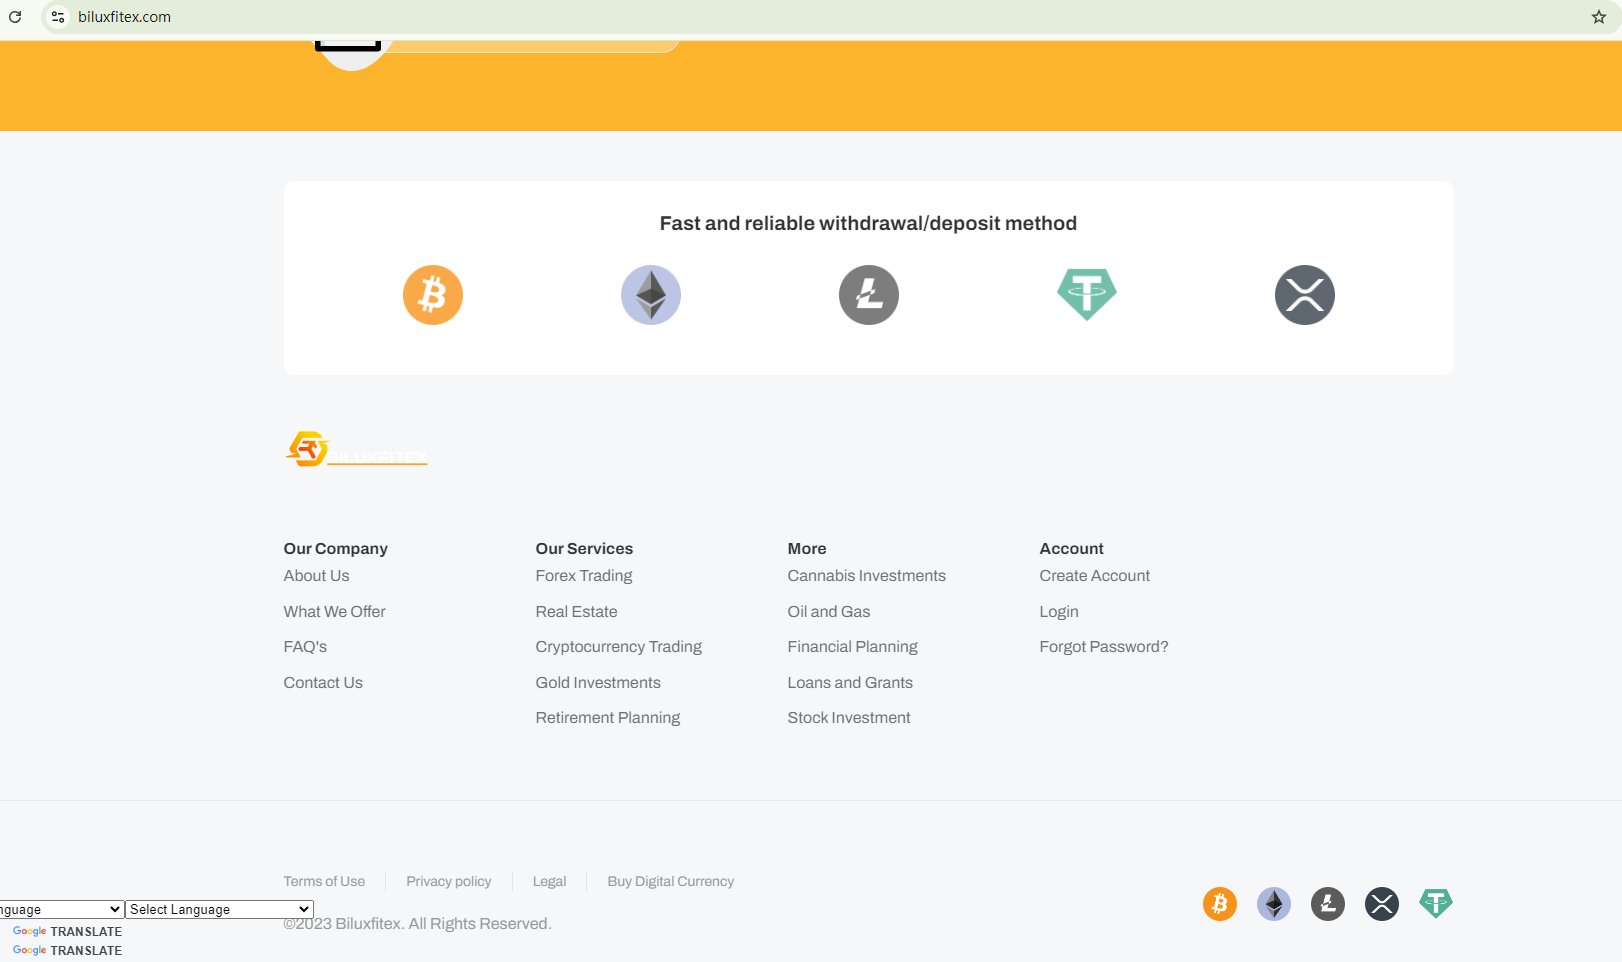Screen dimensions: 1622x962
Task: Click the upper Google Translate attribution
Action: click(67, 931)
